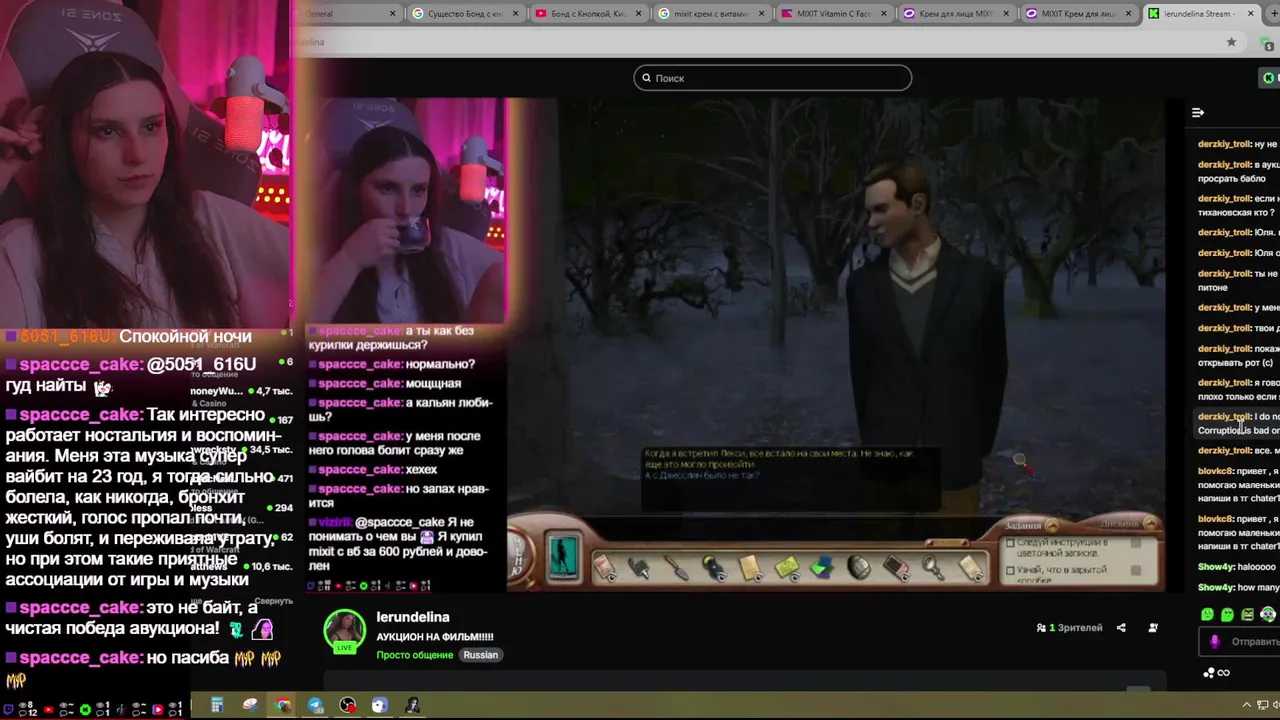Click the blovkc8 username in chat
The height and width of the screenshot is (720, 1280).
tap(1216, 471)
